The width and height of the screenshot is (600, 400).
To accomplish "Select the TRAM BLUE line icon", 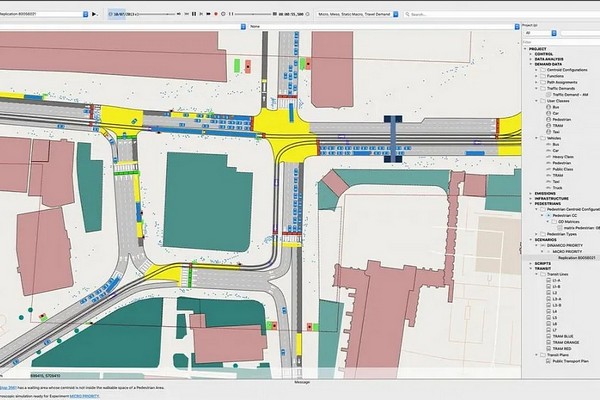I will click(548, 336).
